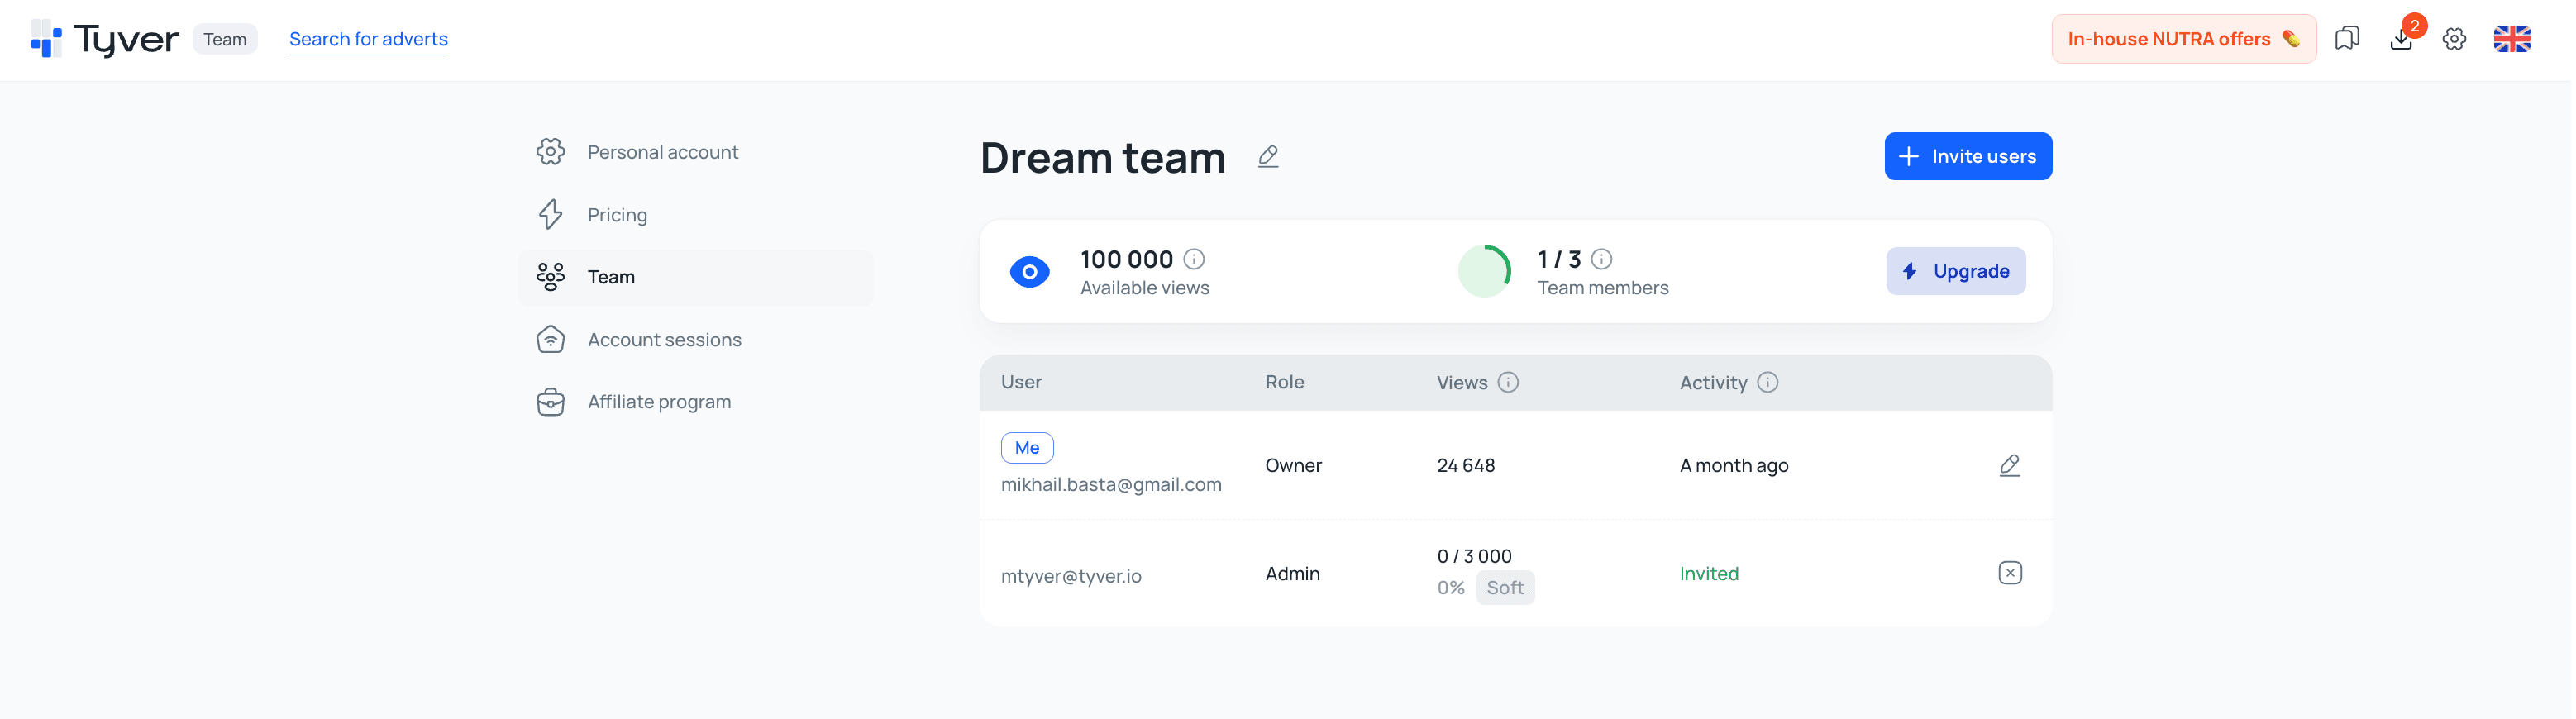This screenshot has width=2576, height=719.
Task: Open Search for adverts link
Action: [x=368, y=39]
